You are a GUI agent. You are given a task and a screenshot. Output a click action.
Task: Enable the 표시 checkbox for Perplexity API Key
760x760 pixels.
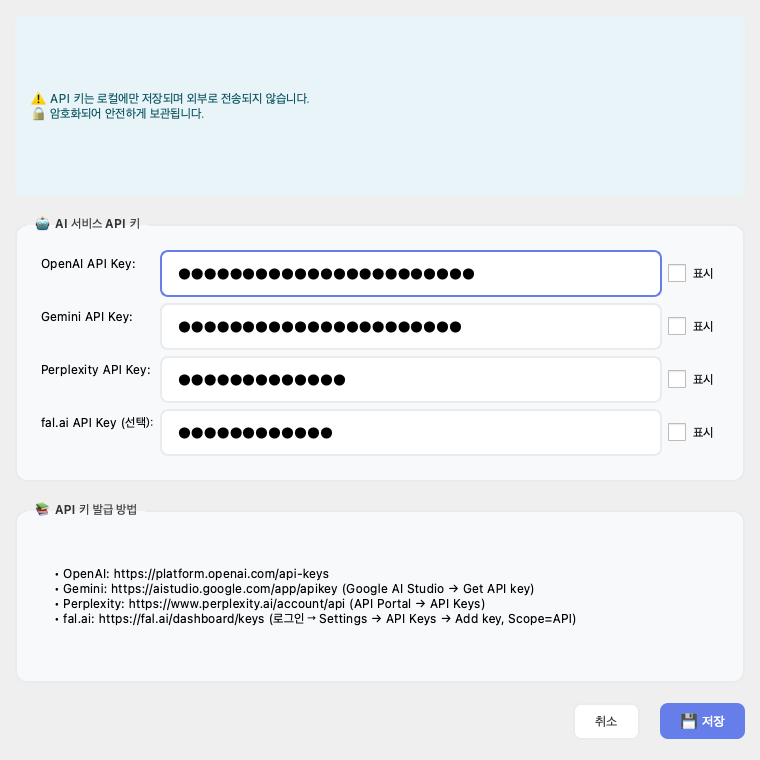coord(677,379)
